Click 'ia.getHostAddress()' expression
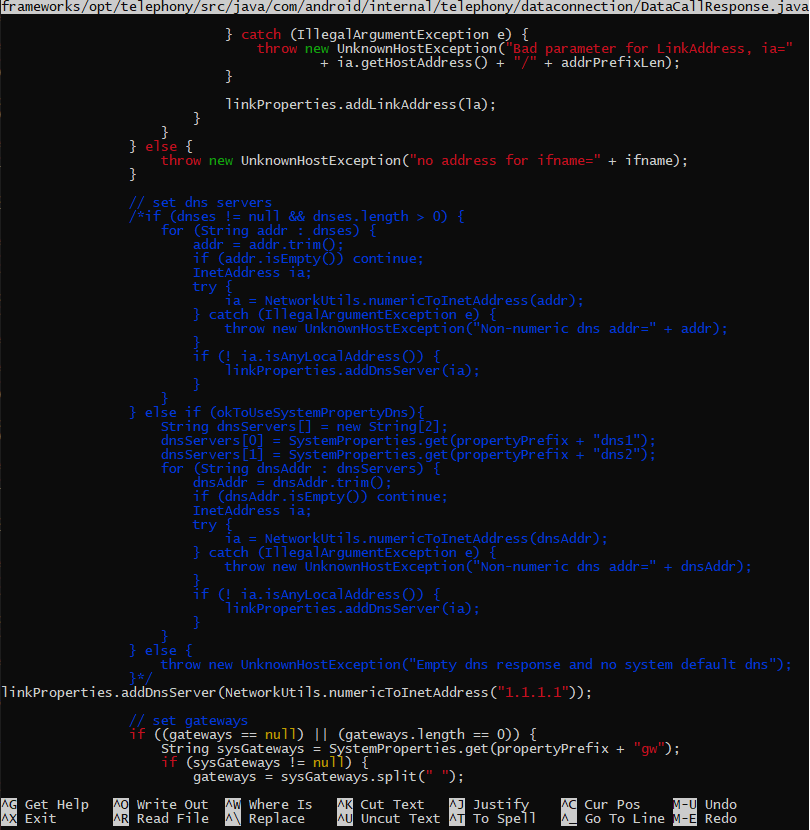The height and width of the screenshot is (830, 810). point(412,62)
